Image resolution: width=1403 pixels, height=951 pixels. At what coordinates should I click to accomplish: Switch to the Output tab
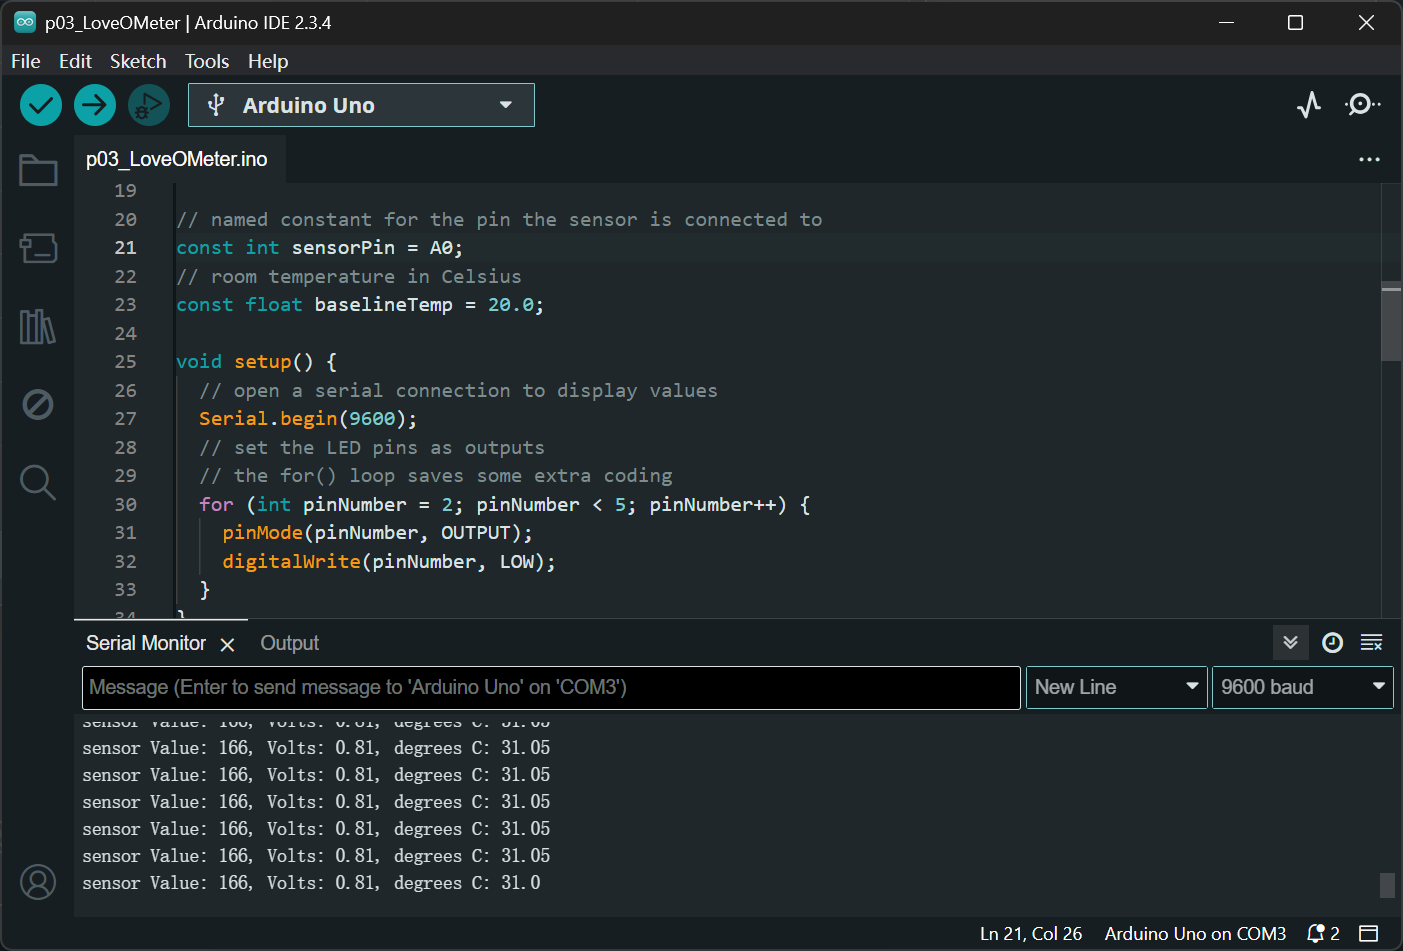pyautogui.click(x=289, y=643)
